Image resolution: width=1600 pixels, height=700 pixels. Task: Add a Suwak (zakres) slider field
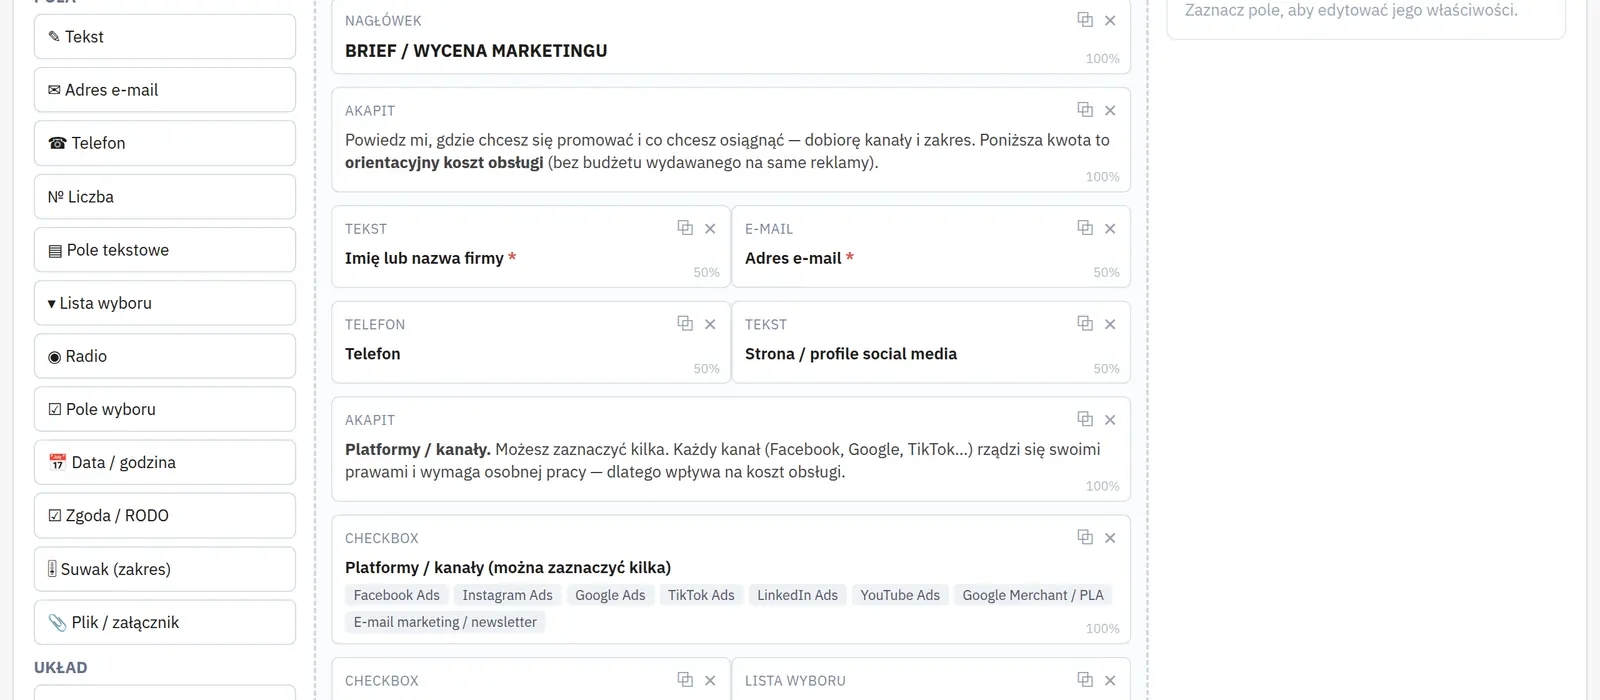(x=165, y=569)
